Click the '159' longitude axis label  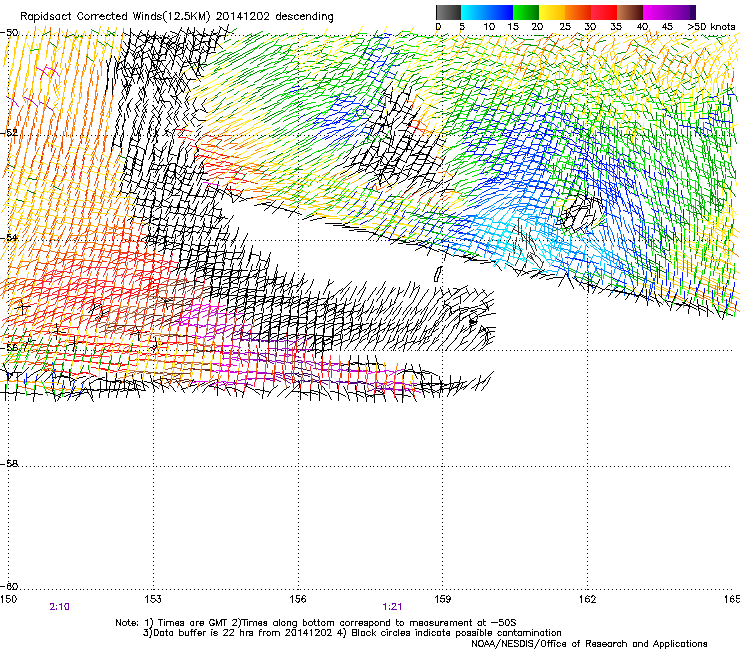[x=443, y=599]
